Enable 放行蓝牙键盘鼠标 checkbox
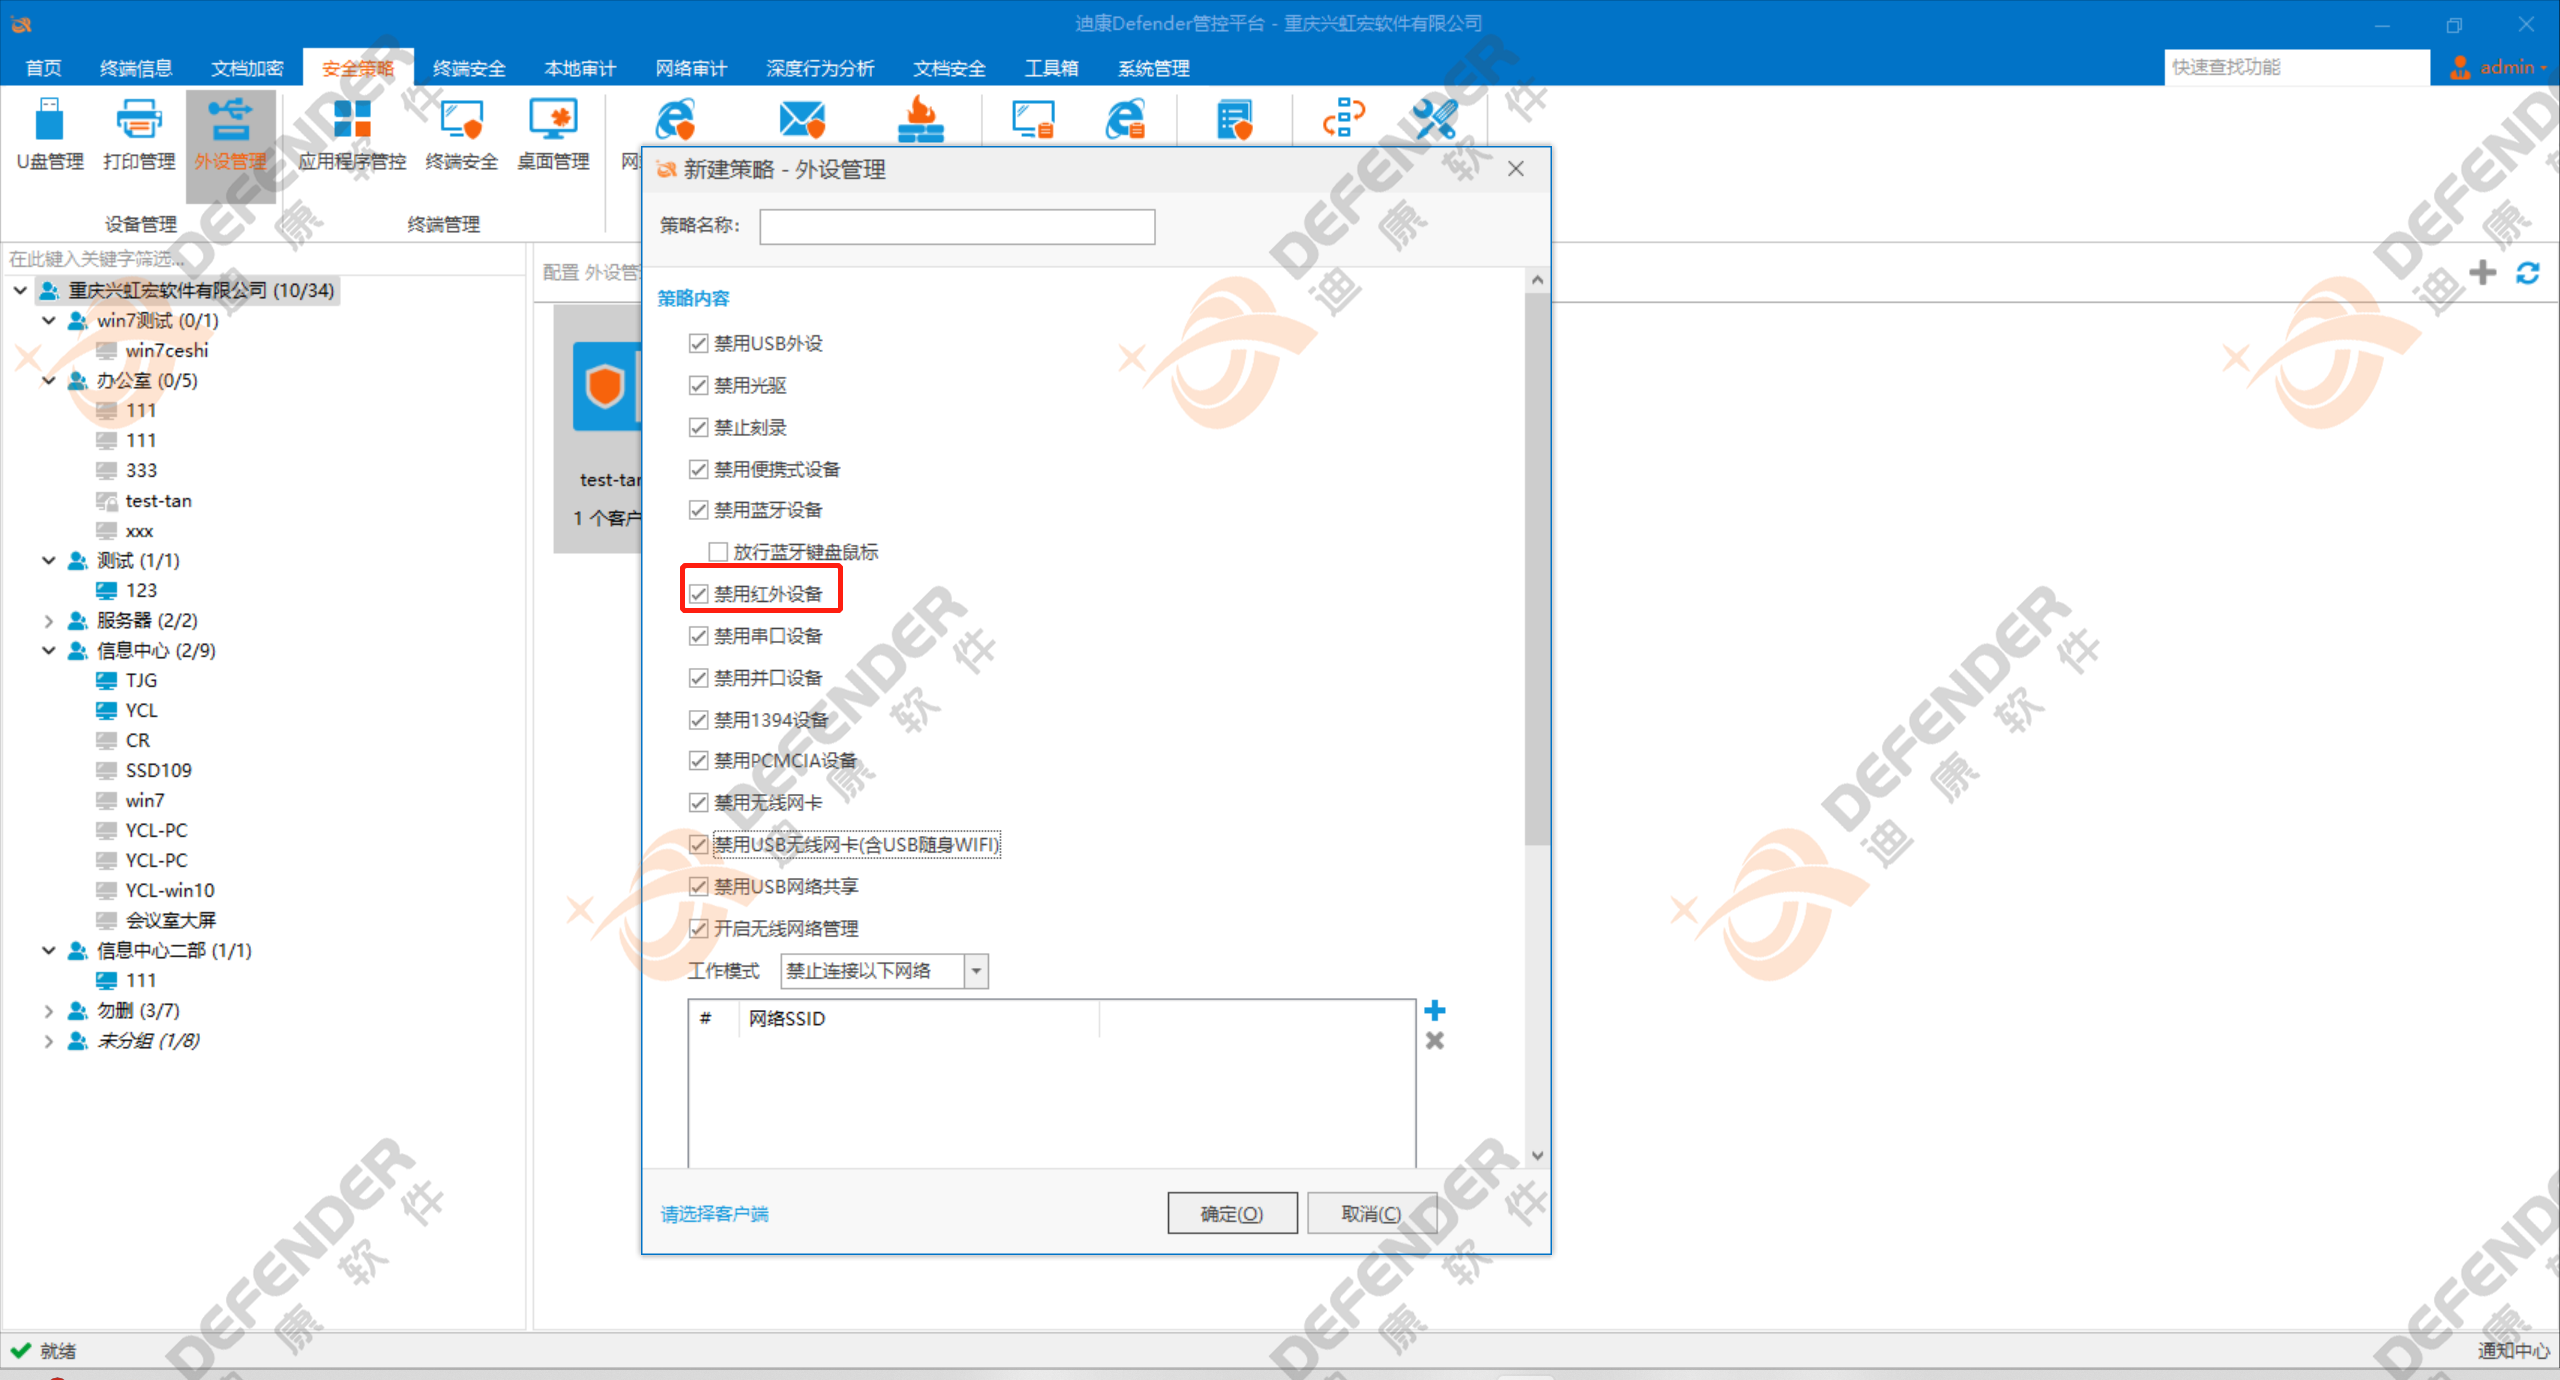This screenshot has height=1380, width=2560. [717, 552]
